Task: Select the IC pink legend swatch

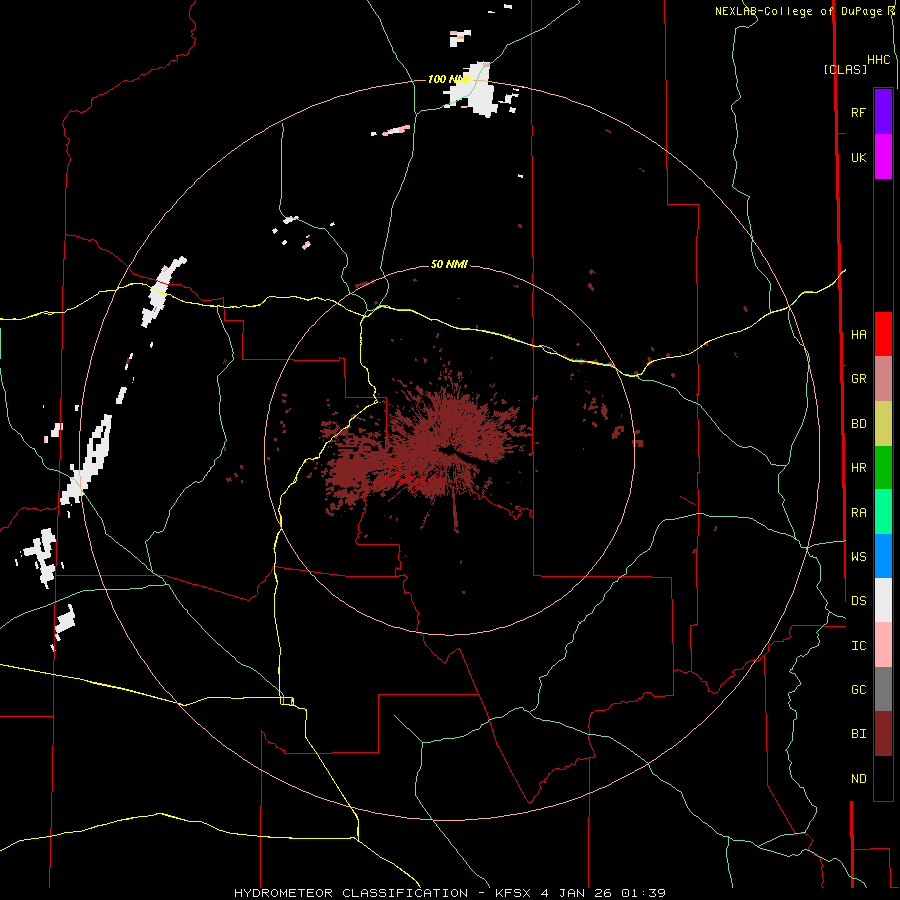Action: pyautogui.click(x=883, y=645)
